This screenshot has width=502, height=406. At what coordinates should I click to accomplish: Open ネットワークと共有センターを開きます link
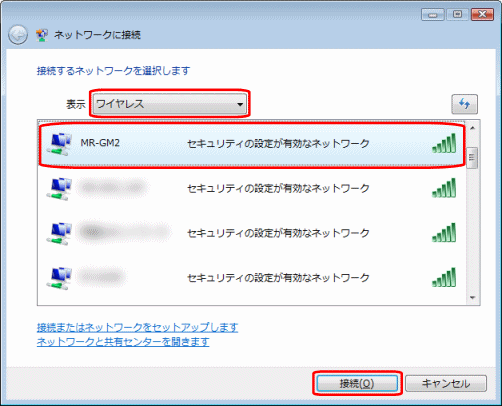[x=123, y=342]
